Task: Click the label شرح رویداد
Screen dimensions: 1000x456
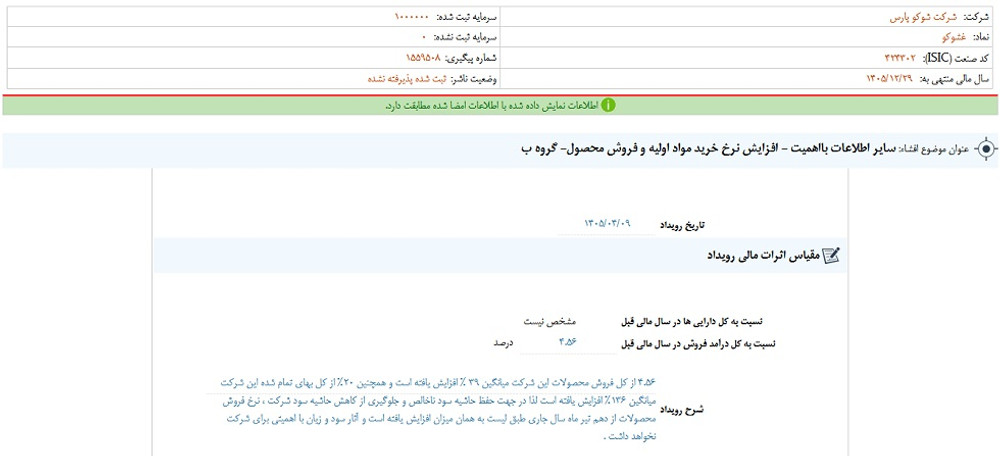Action: click(683, 409)
